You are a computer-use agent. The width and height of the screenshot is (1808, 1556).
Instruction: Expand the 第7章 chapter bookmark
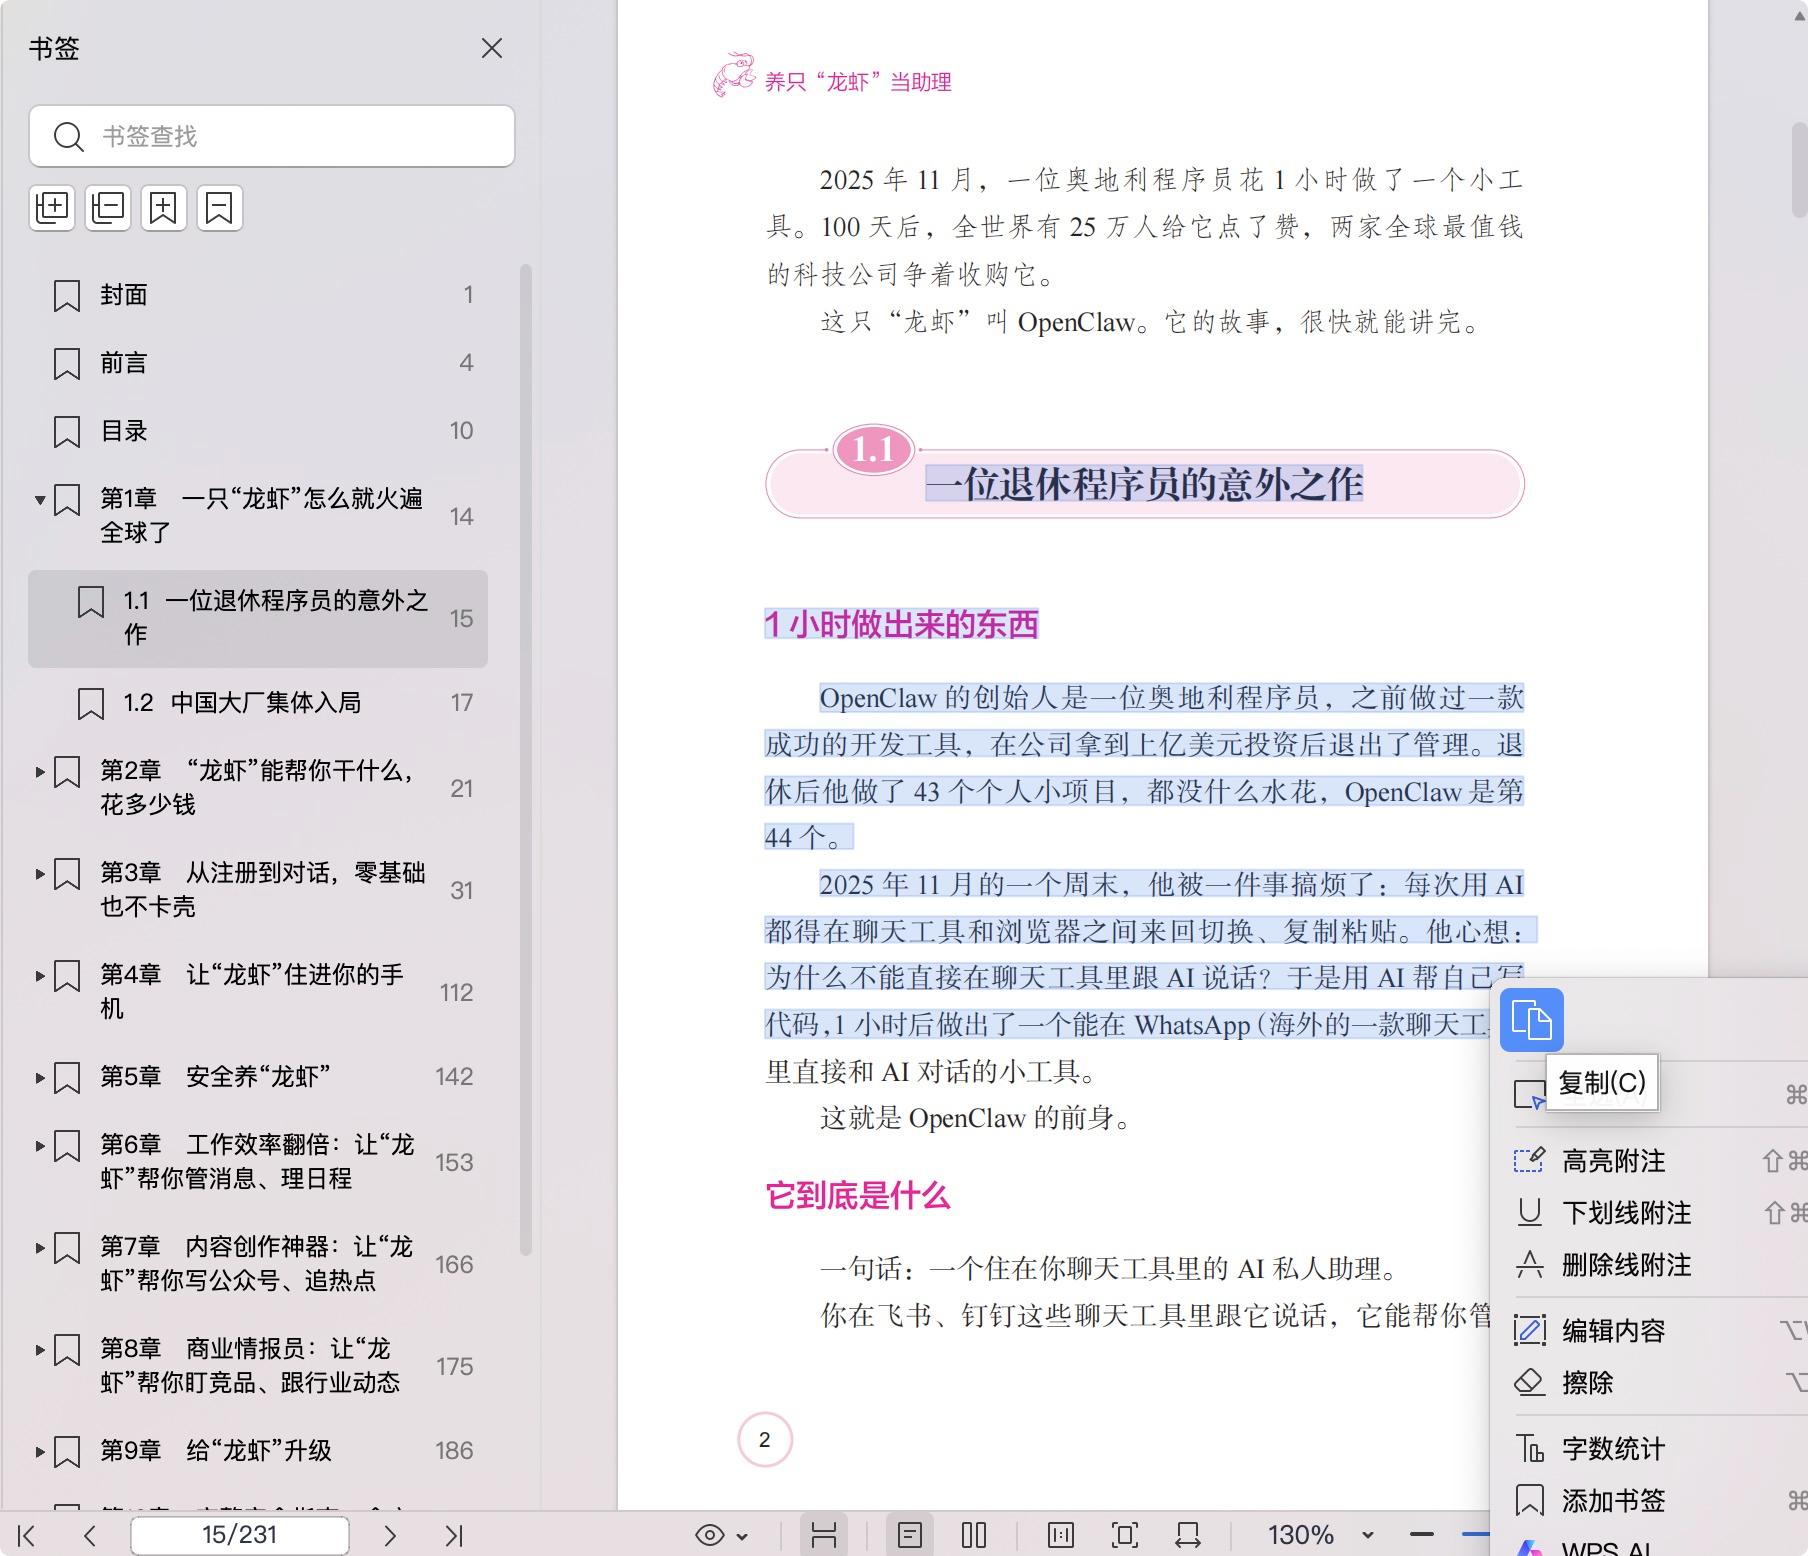(x=40, y=1248)
